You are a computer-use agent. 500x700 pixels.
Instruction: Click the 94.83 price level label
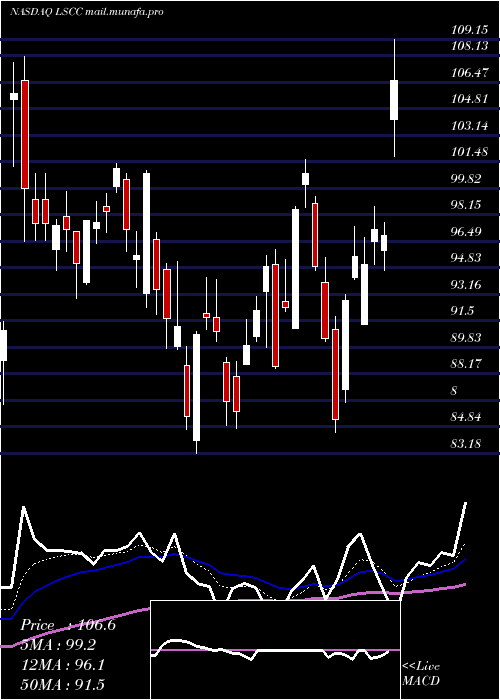click(467, 258)
